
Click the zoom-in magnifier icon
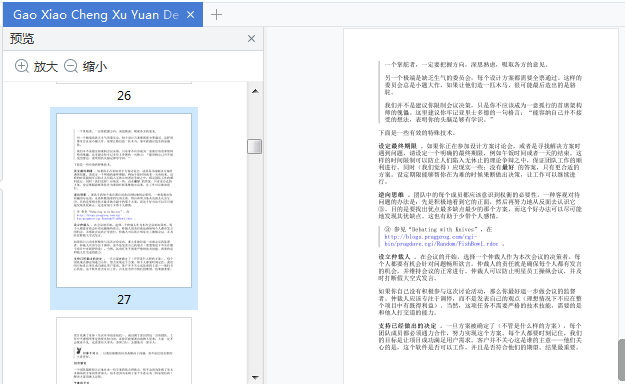pyautogui.click(x=22, y=66)
